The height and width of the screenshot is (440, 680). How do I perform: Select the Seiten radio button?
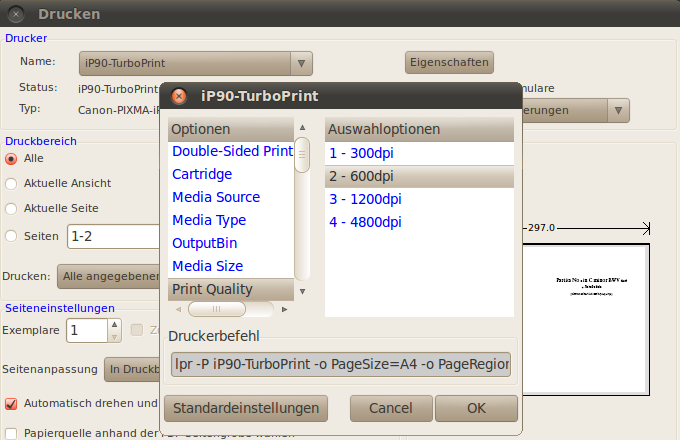[12, 236]
